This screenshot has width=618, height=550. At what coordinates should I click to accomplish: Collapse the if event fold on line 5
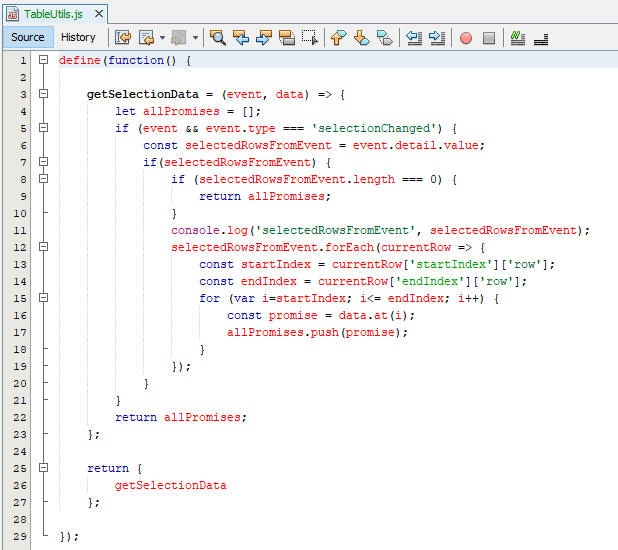click(x=43, y=128)
